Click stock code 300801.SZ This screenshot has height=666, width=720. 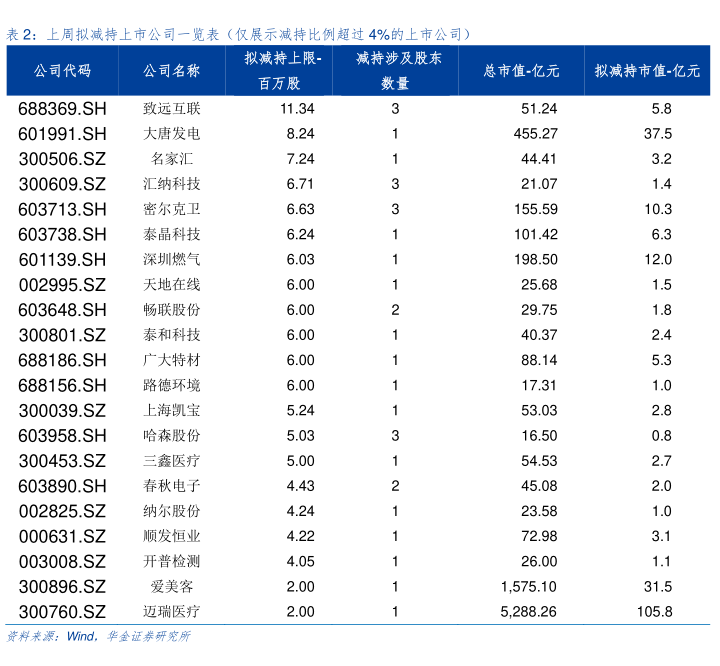[62, 335]
